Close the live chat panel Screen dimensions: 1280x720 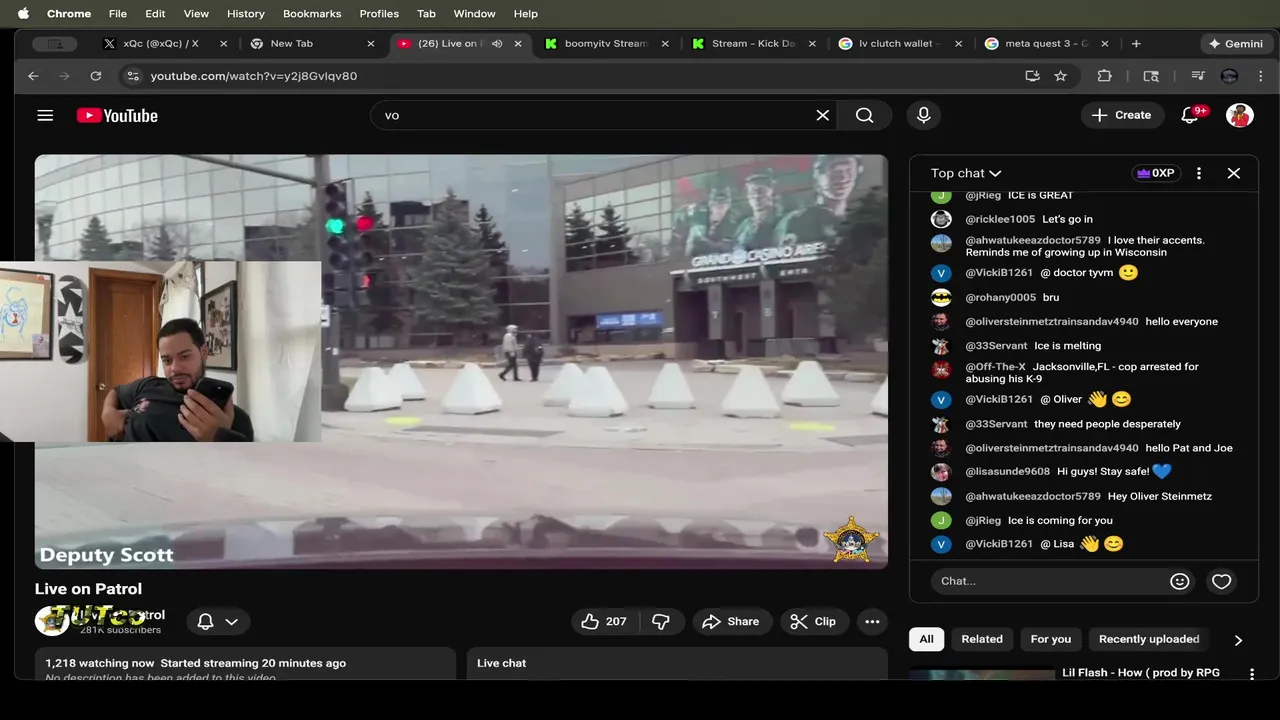1234,173
